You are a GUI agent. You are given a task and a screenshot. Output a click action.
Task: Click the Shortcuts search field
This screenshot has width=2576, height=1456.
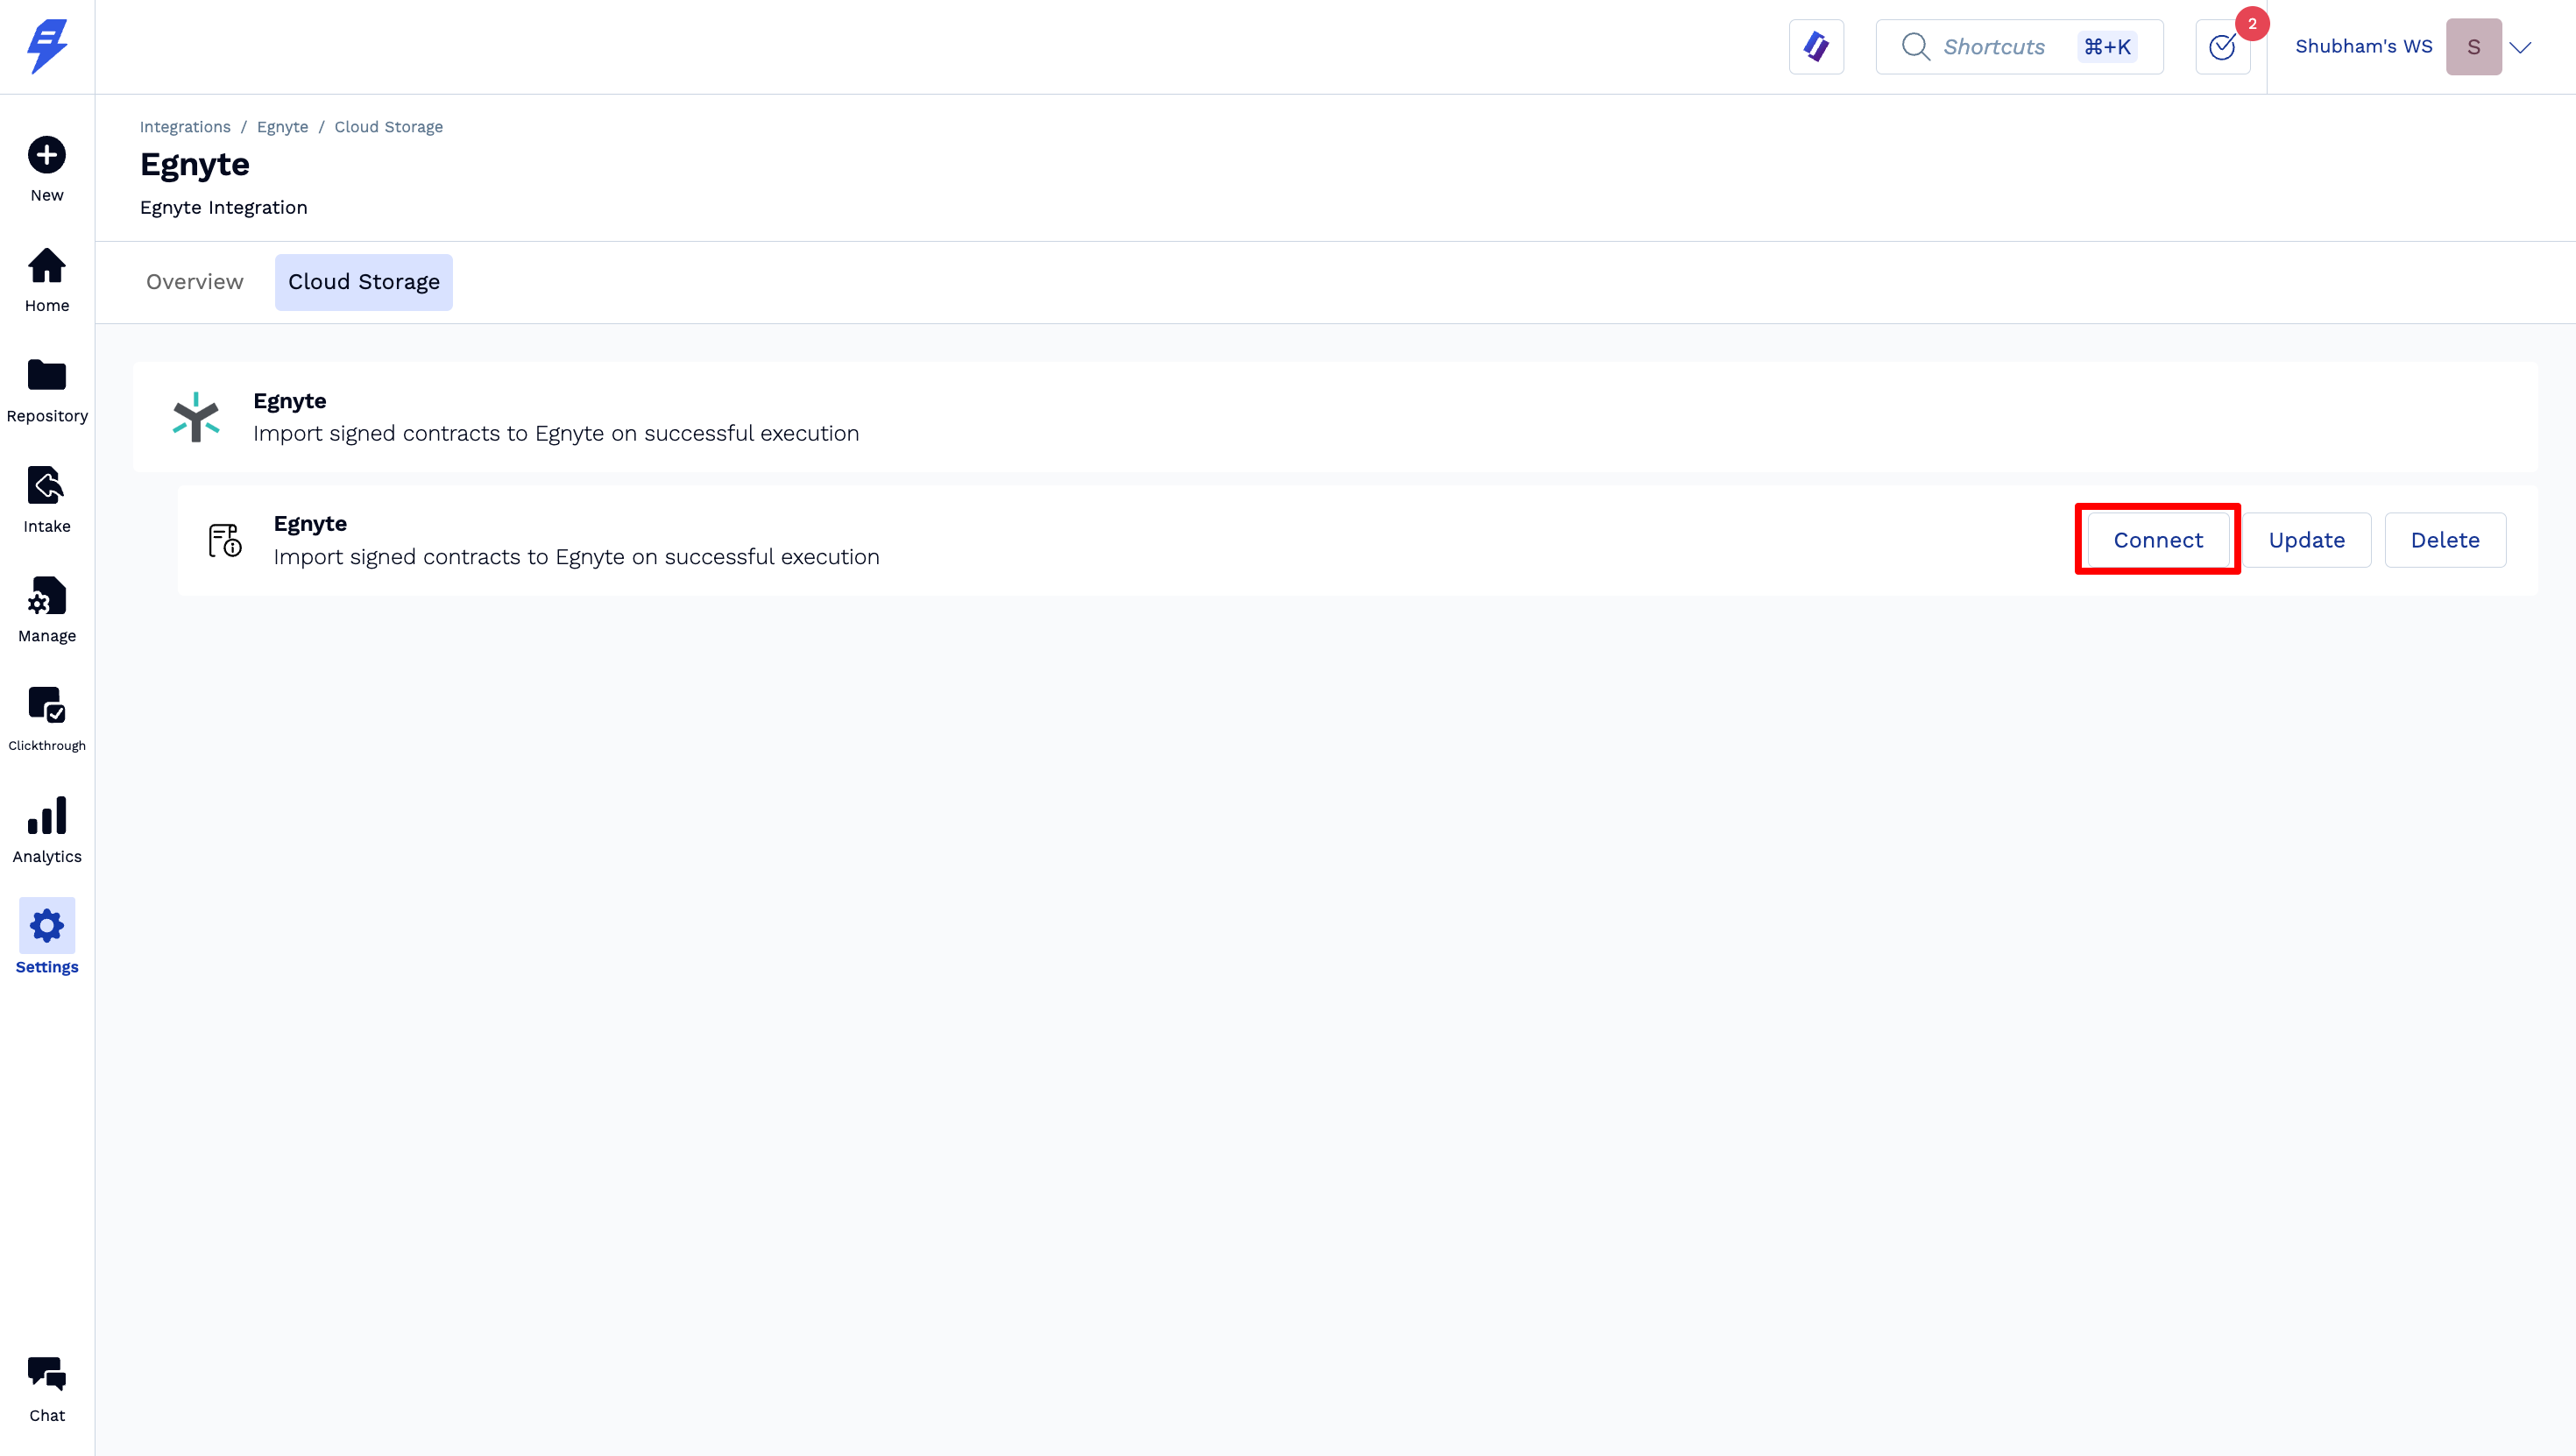(2018, 47)
